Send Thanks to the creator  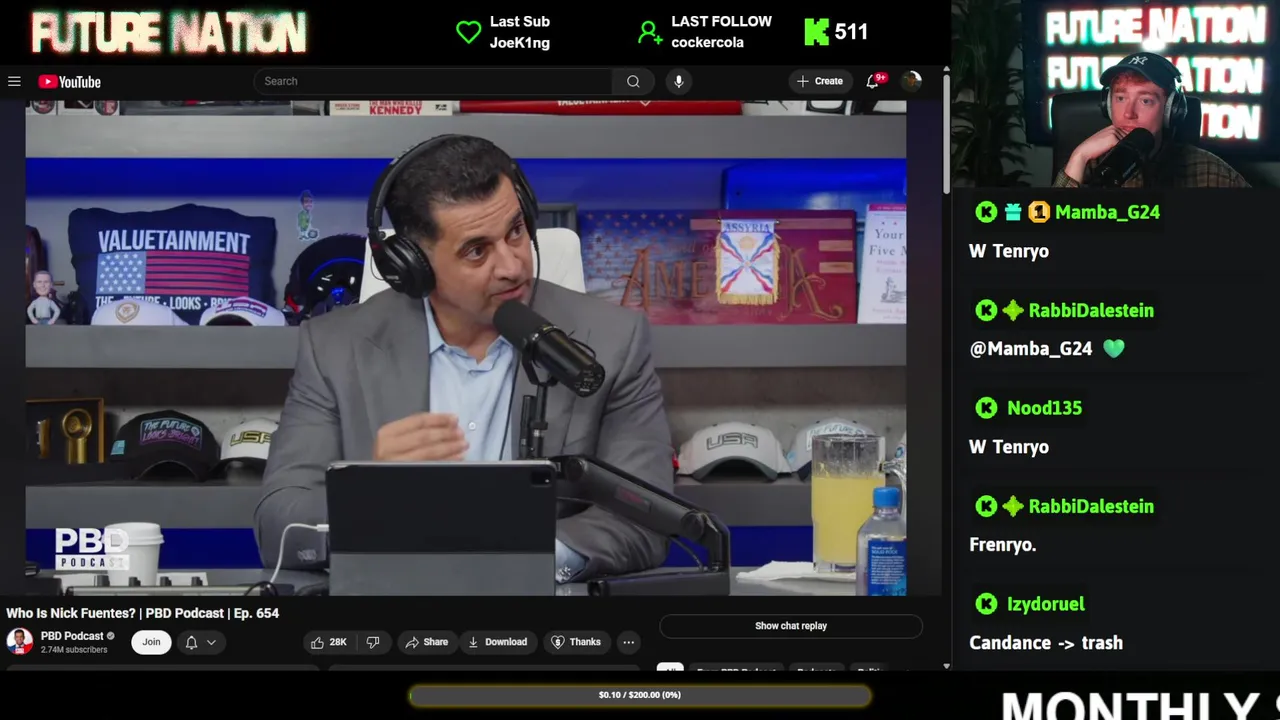(577, 642)
